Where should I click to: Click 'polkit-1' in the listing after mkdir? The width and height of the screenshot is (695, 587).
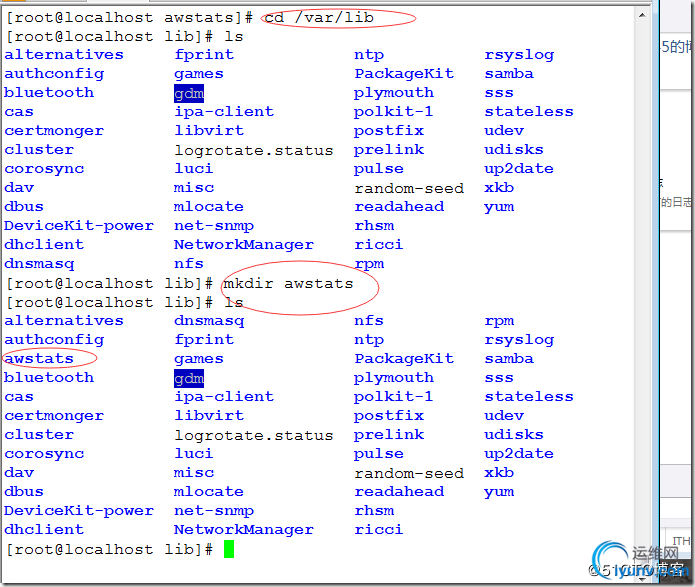(393, 397)
